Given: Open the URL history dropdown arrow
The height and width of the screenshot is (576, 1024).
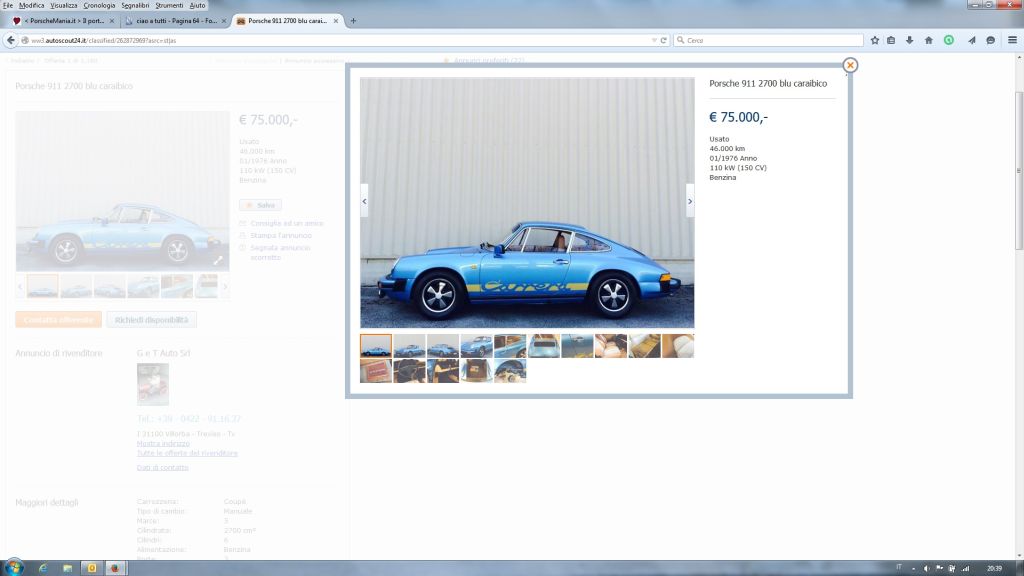Looking at the screenshot, I should [x=654, y=40].
